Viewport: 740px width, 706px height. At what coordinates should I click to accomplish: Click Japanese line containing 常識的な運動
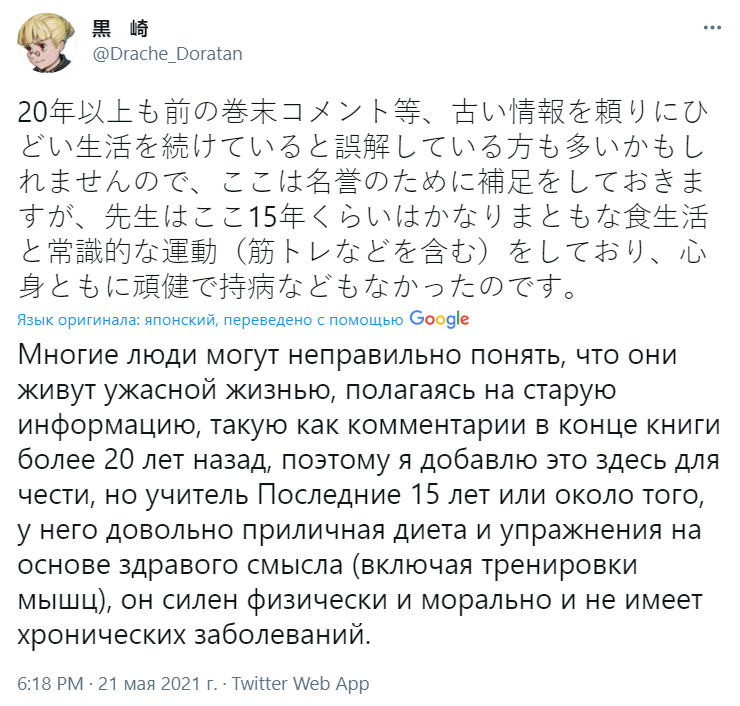click(x=362, y=252)
